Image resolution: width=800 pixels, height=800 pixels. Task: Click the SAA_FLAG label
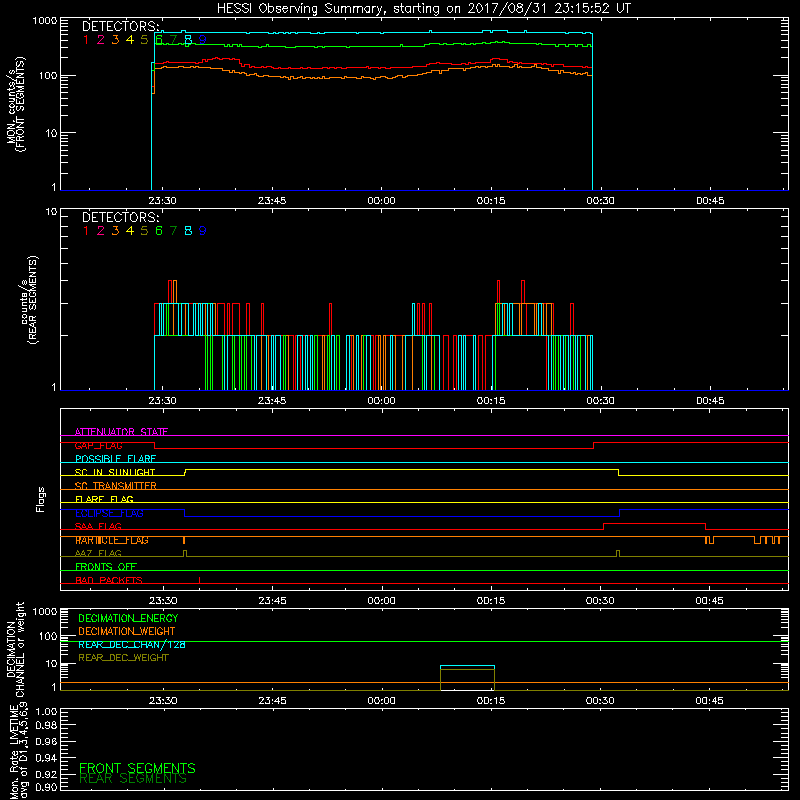click(98, 527)
